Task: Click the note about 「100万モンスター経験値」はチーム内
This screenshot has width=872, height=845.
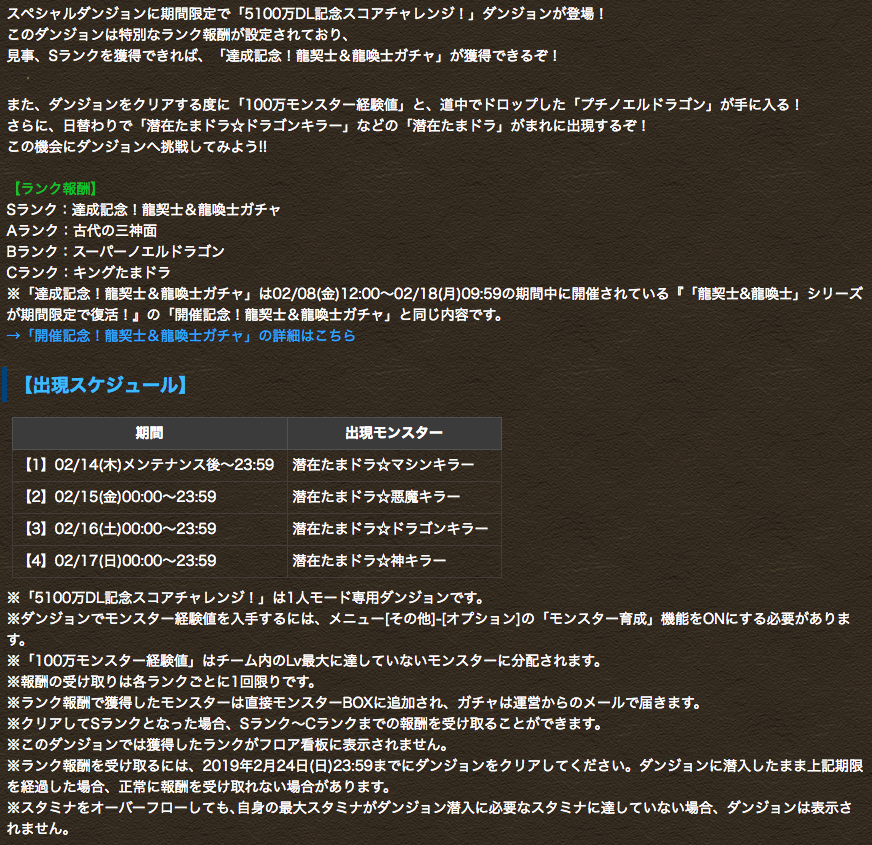Action: coord(305,660)
